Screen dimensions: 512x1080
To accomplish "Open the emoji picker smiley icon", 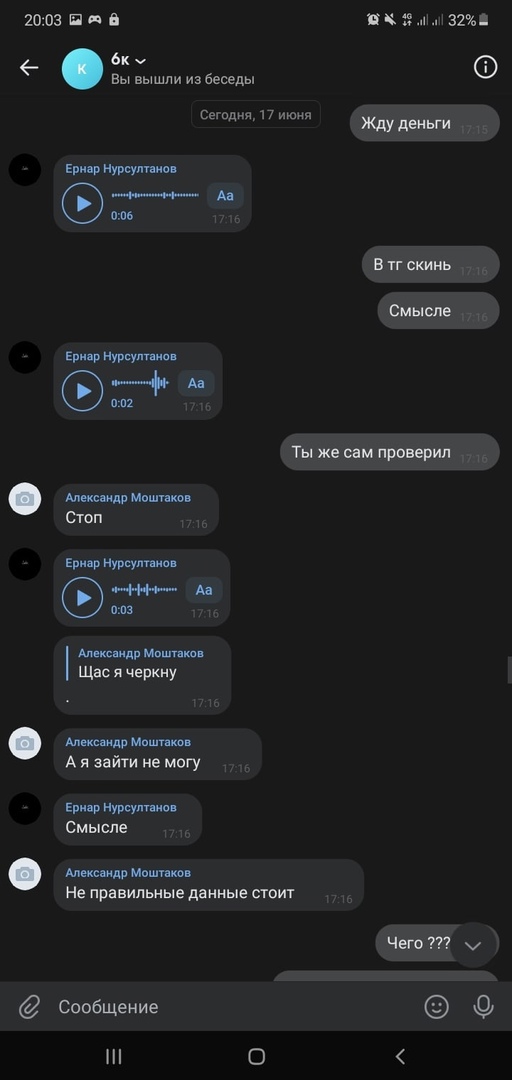I will coord(436,1007).
